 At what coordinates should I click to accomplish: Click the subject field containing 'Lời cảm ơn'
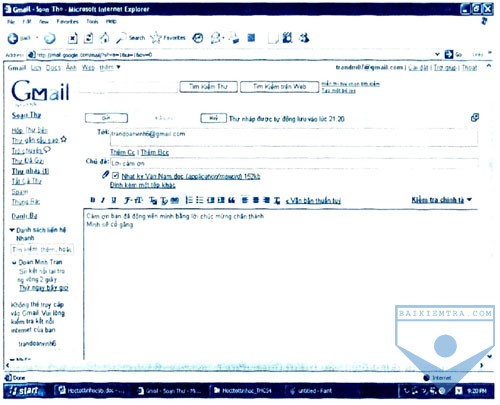[x=295, y=163]
